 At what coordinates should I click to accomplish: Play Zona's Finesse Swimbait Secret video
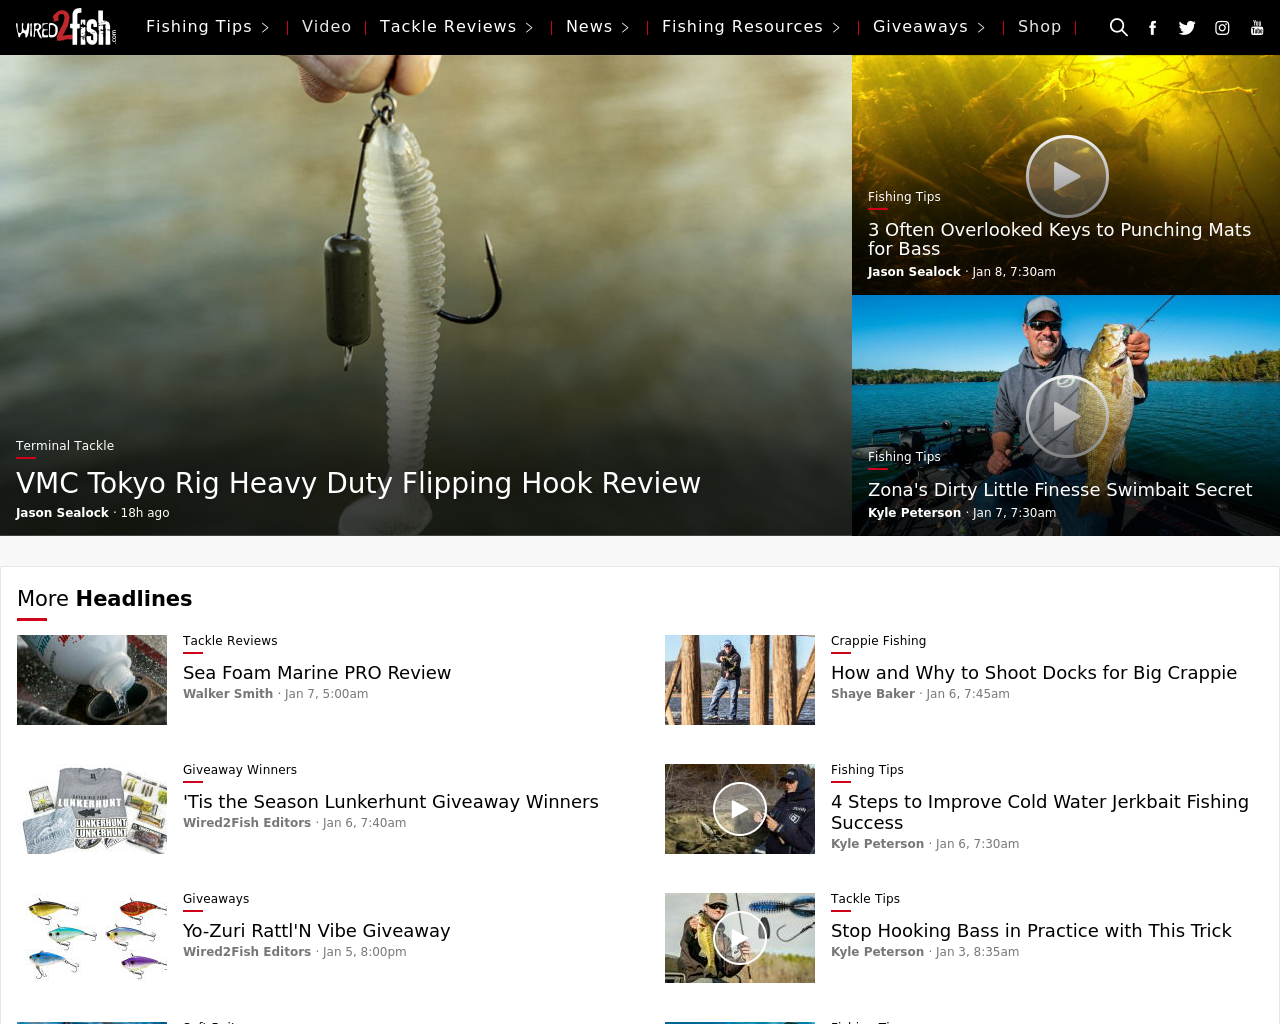pos(1067,416)
